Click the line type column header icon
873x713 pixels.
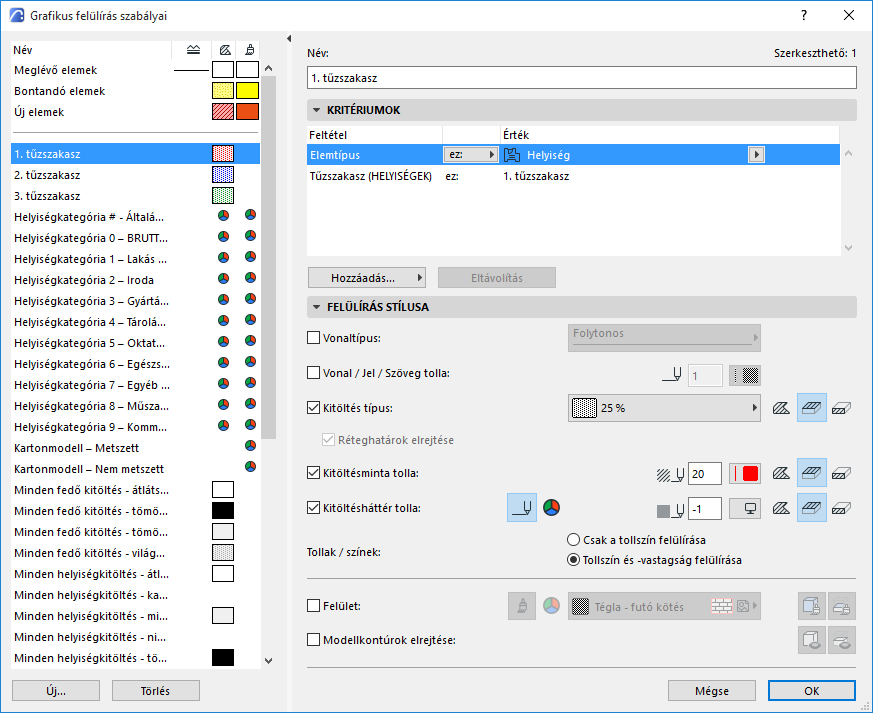193,50
